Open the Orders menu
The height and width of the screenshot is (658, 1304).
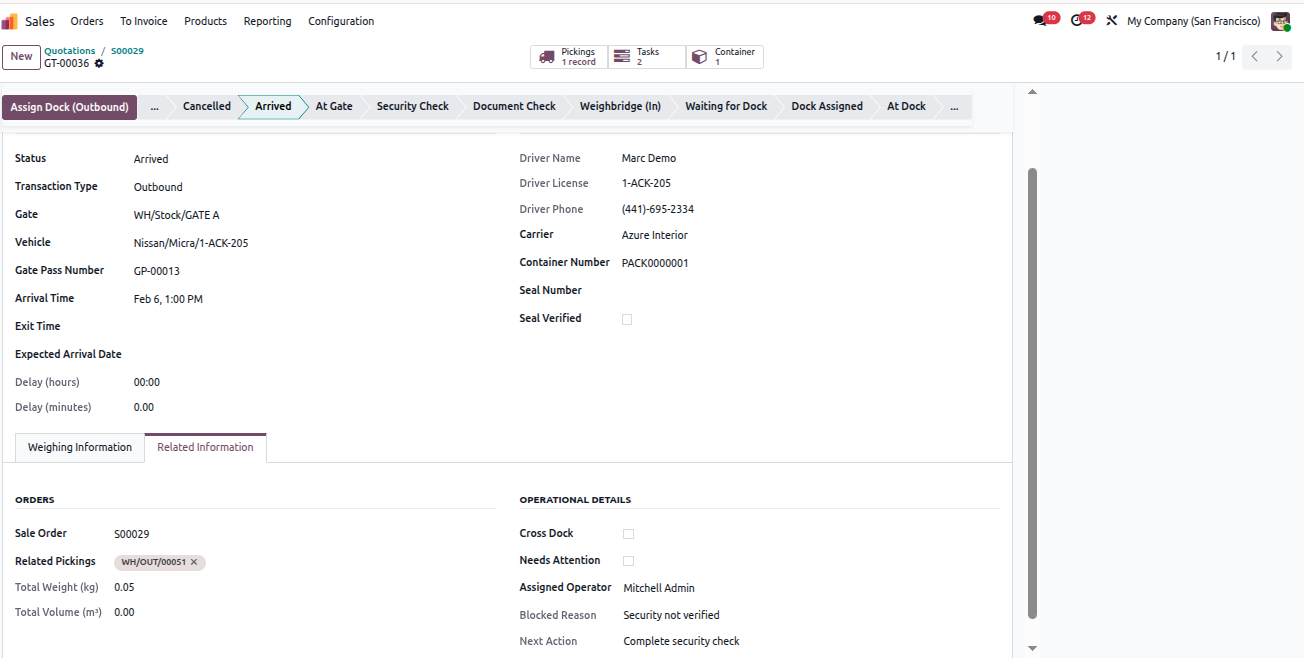[87, 21]
